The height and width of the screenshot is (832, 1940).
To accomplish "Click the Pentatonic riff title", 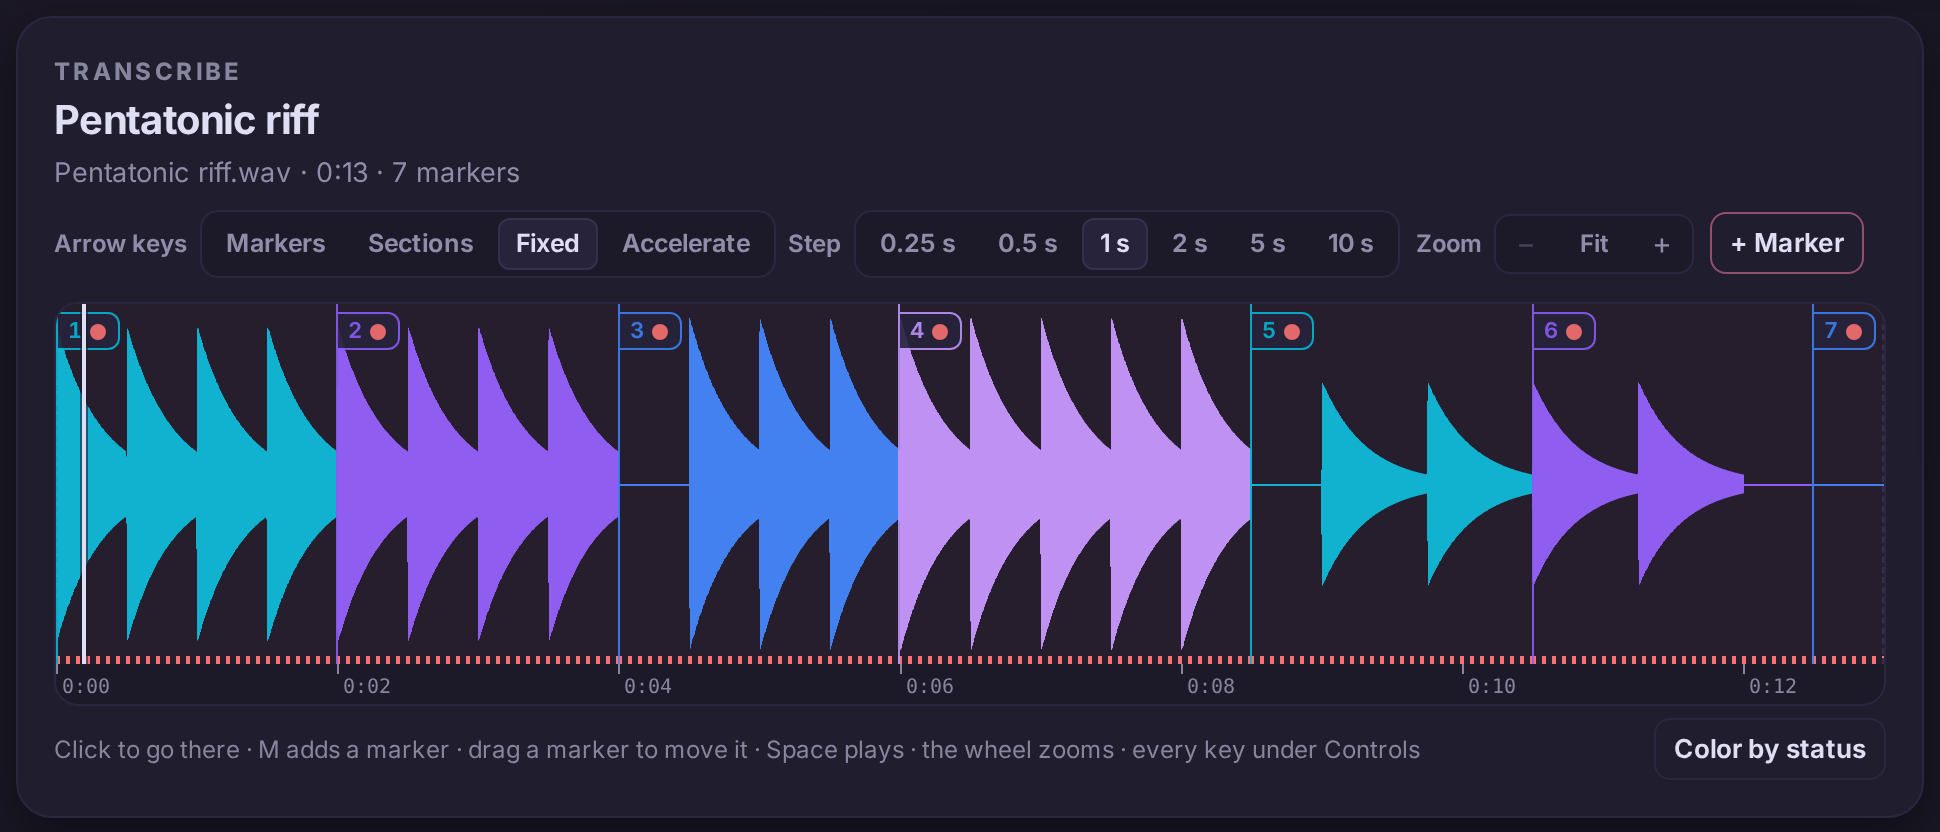I will tap(187, 120).
